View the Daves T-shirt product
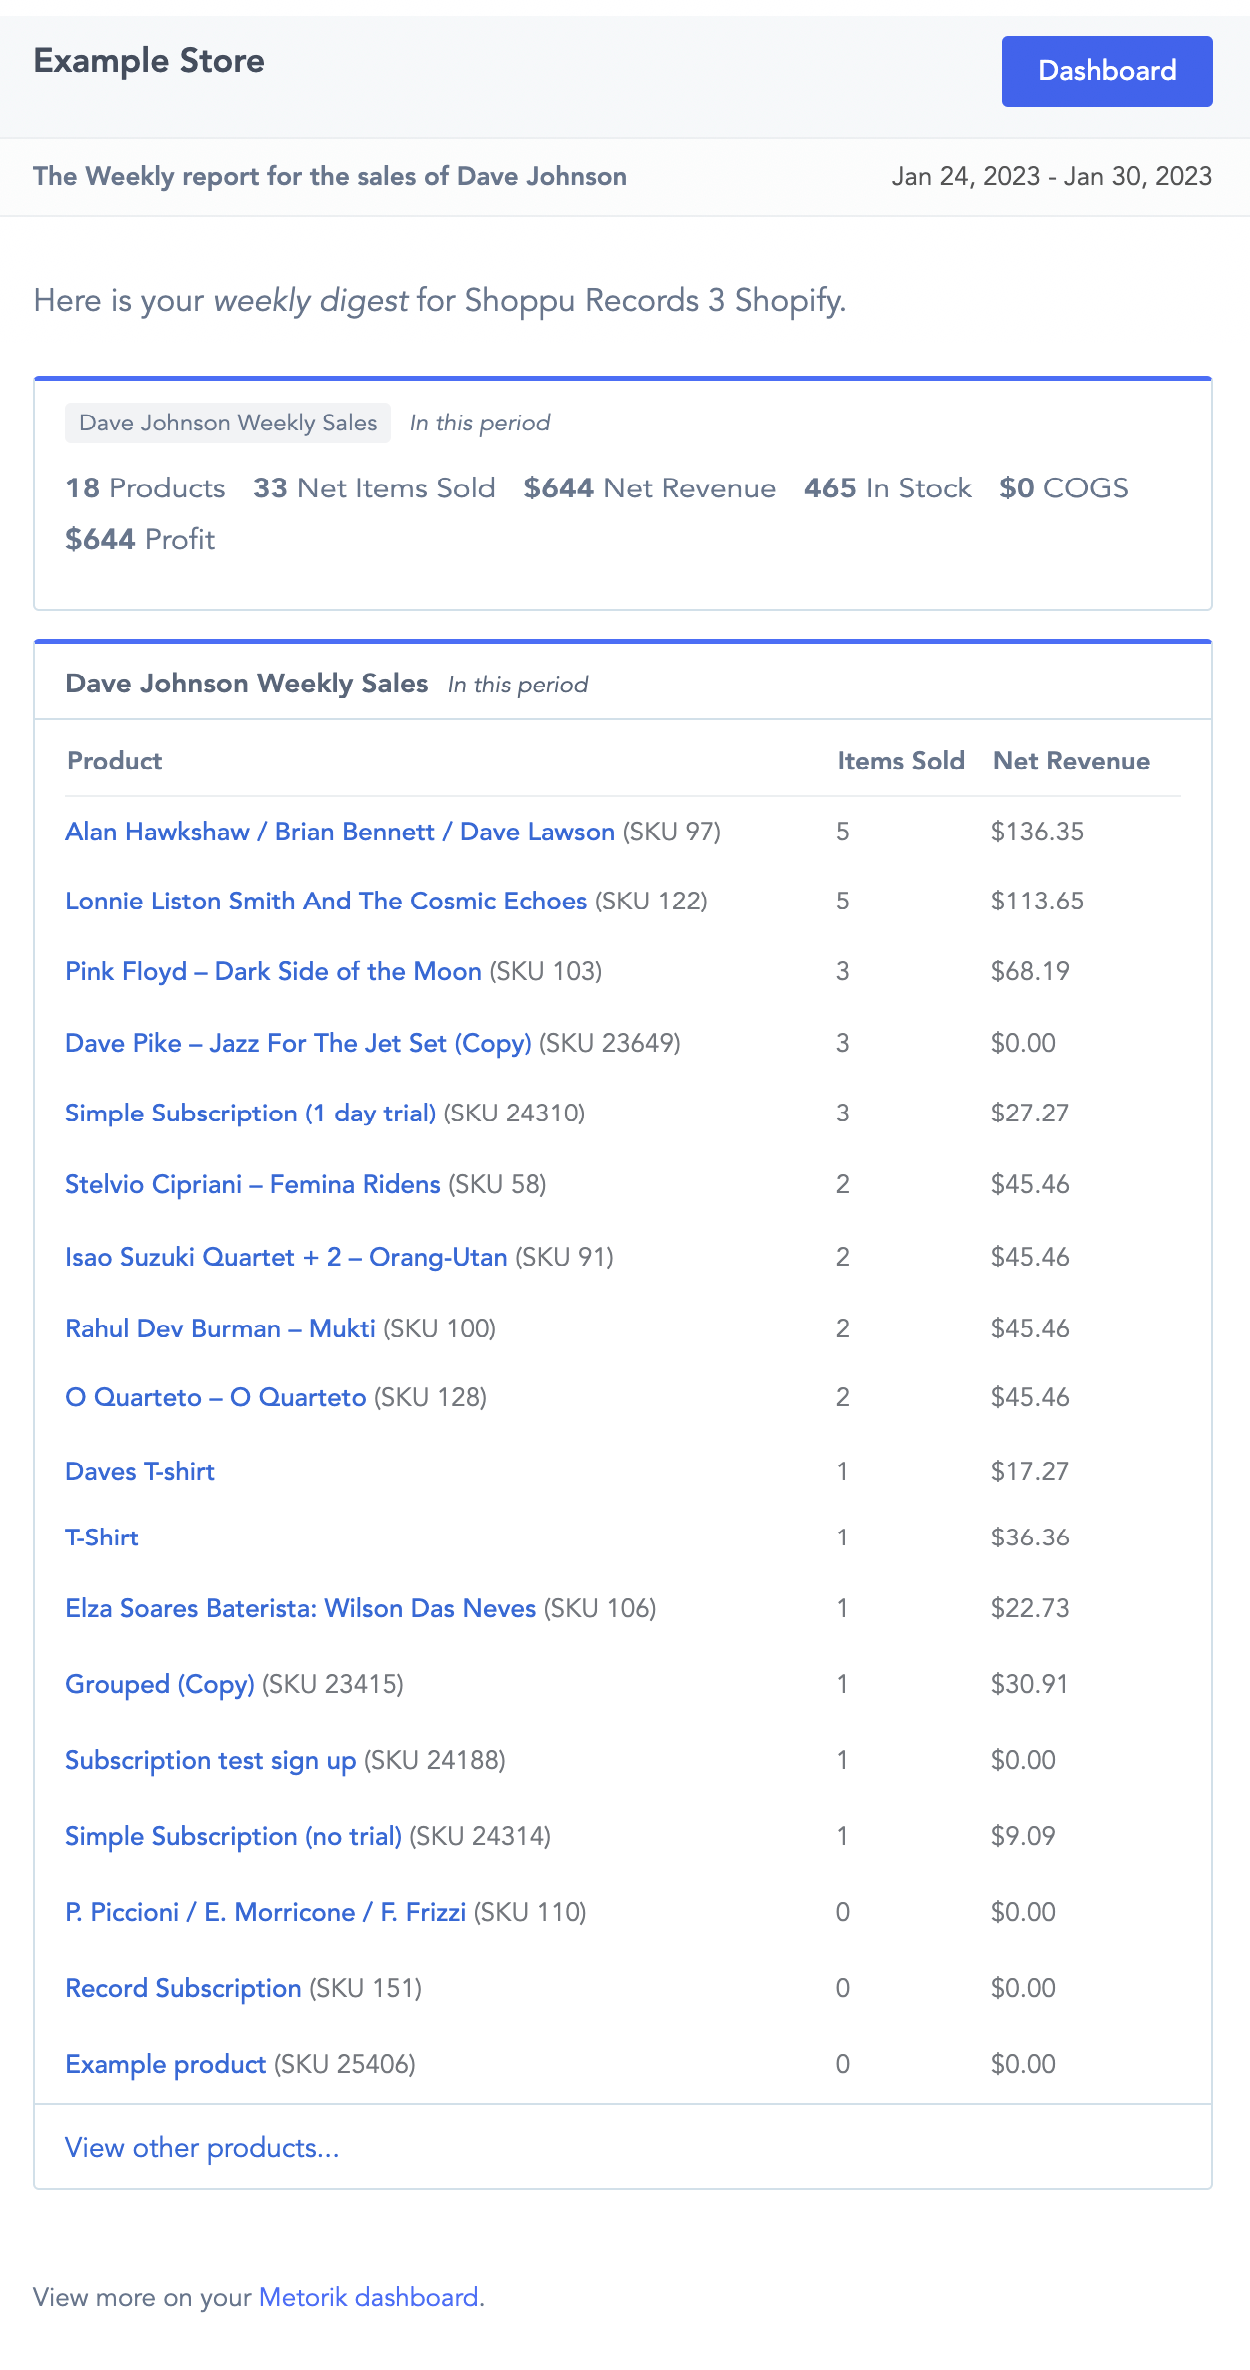 pyautogui.click(x=140, y=1471)
